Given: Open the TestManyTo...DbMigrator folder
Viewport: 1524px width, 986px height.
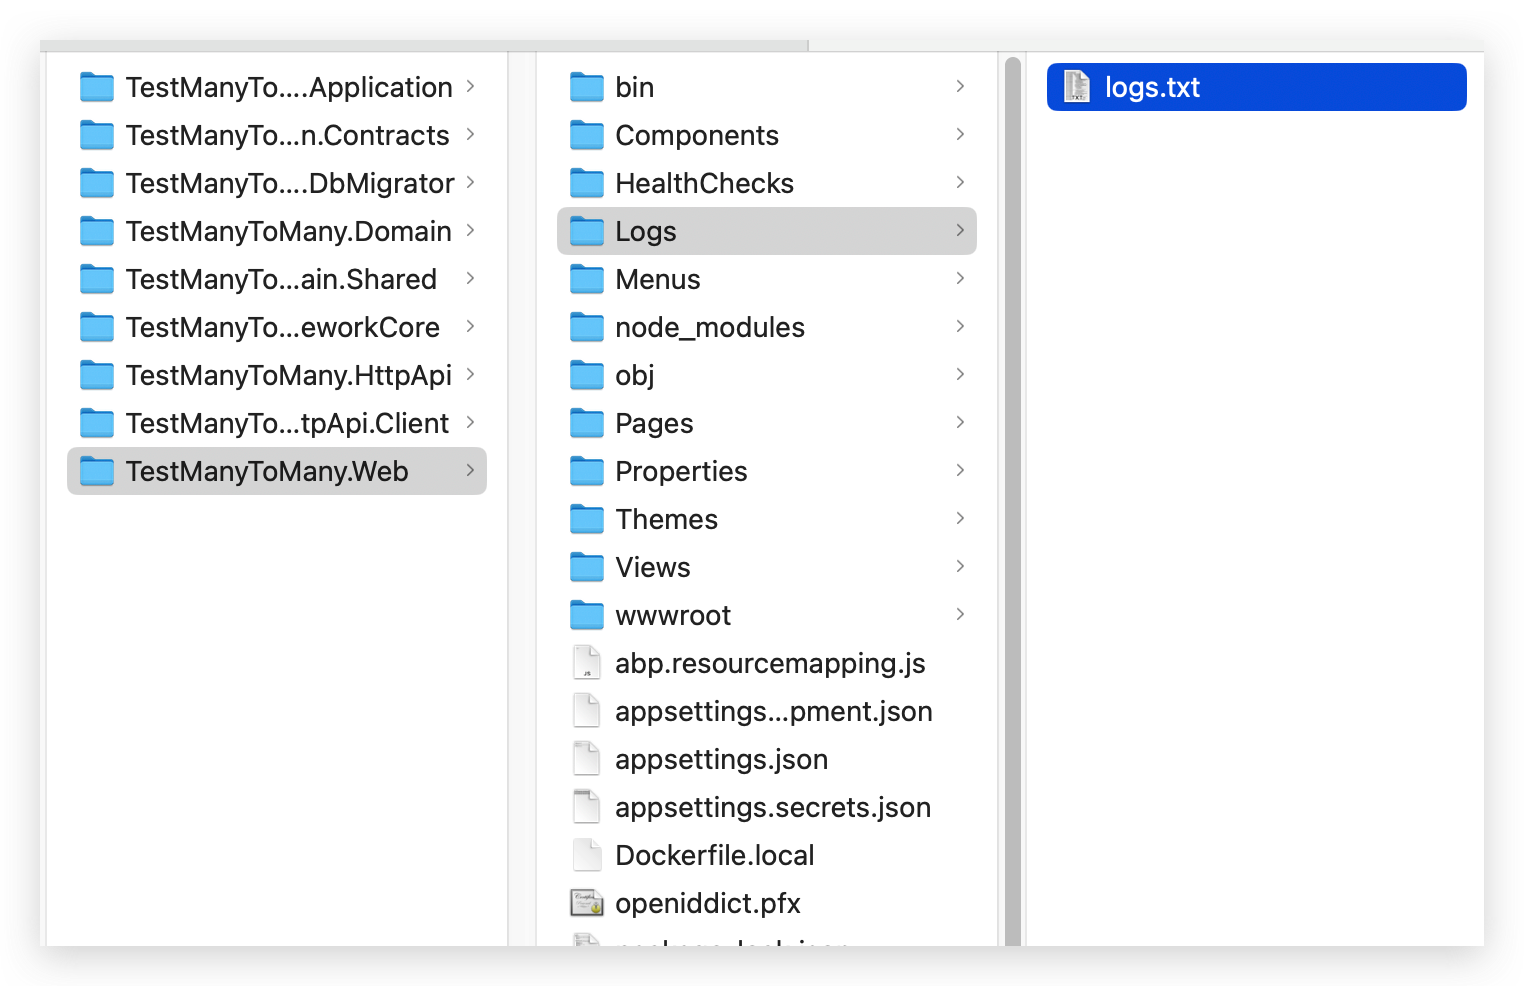Looking at the screenshot, I should [x=289, y=183].
